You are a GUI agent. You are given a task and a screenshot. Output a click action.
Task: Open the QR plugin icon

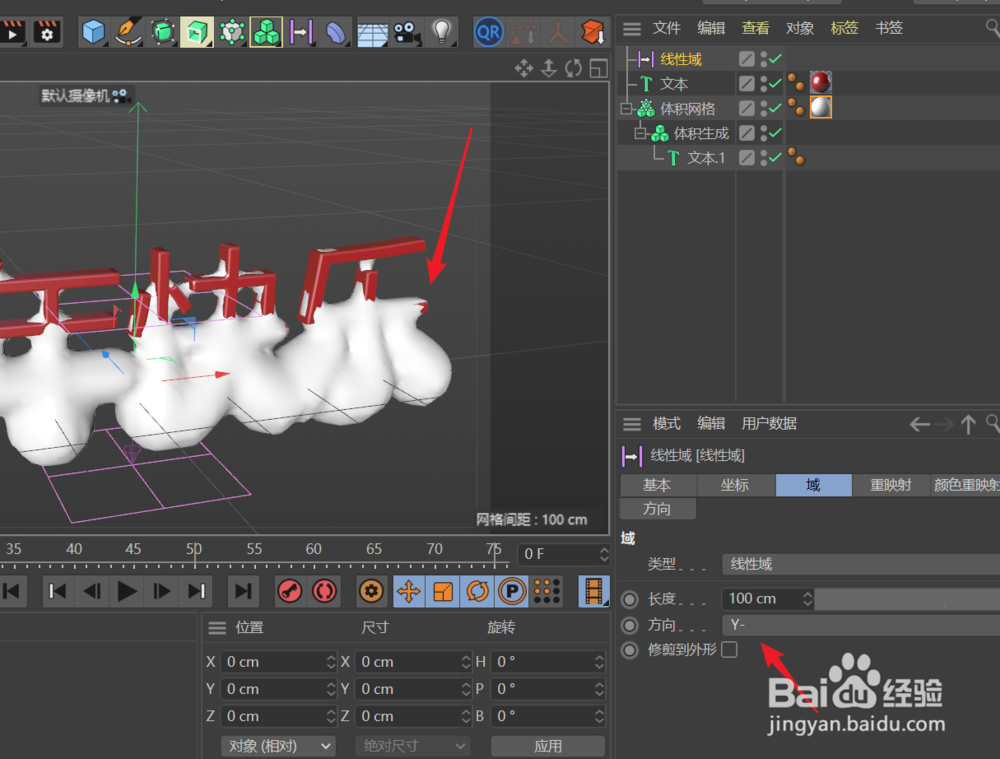click(489, 32)
